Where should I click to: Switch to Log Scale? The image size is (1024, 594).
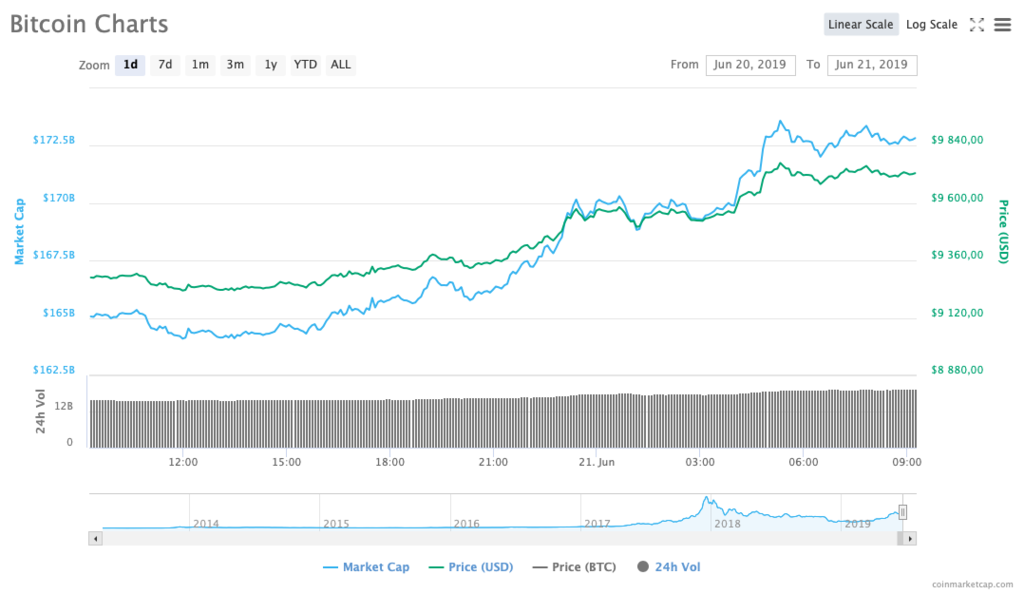[x=931, y=24]
